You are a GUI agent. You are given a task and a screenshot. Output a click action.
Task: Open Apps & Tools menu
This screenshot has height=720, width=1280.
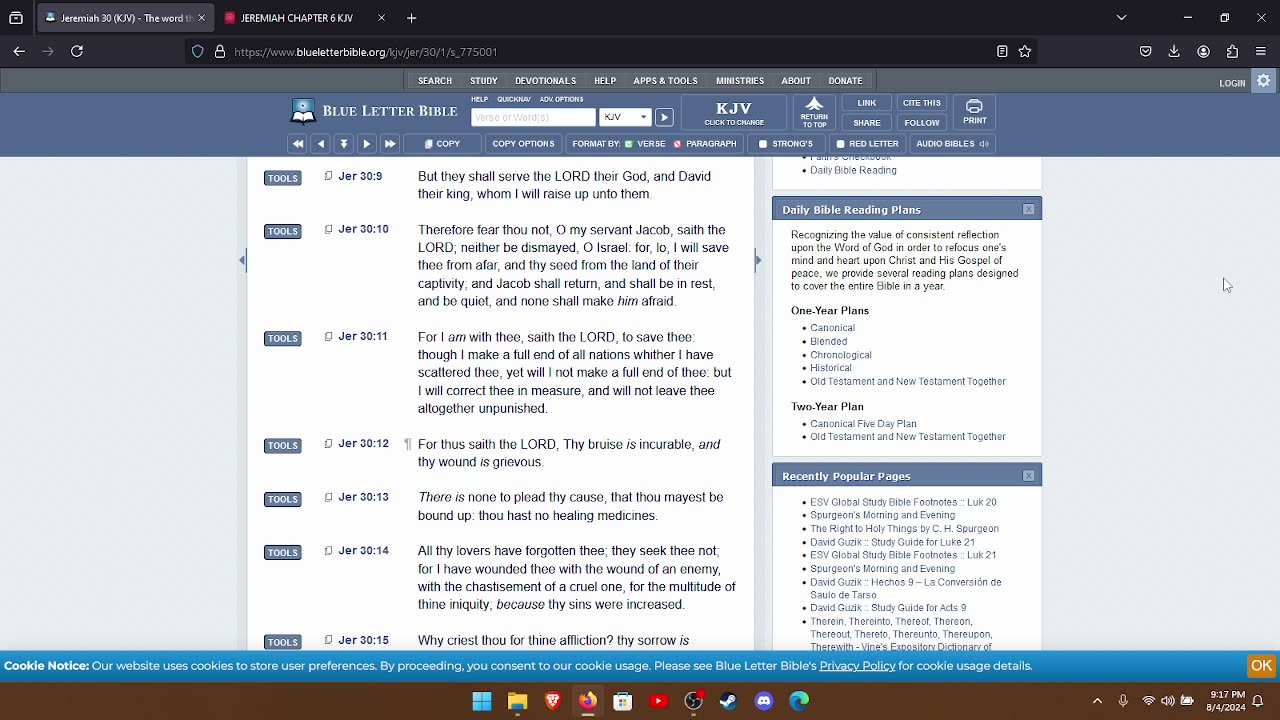[665, 81]
